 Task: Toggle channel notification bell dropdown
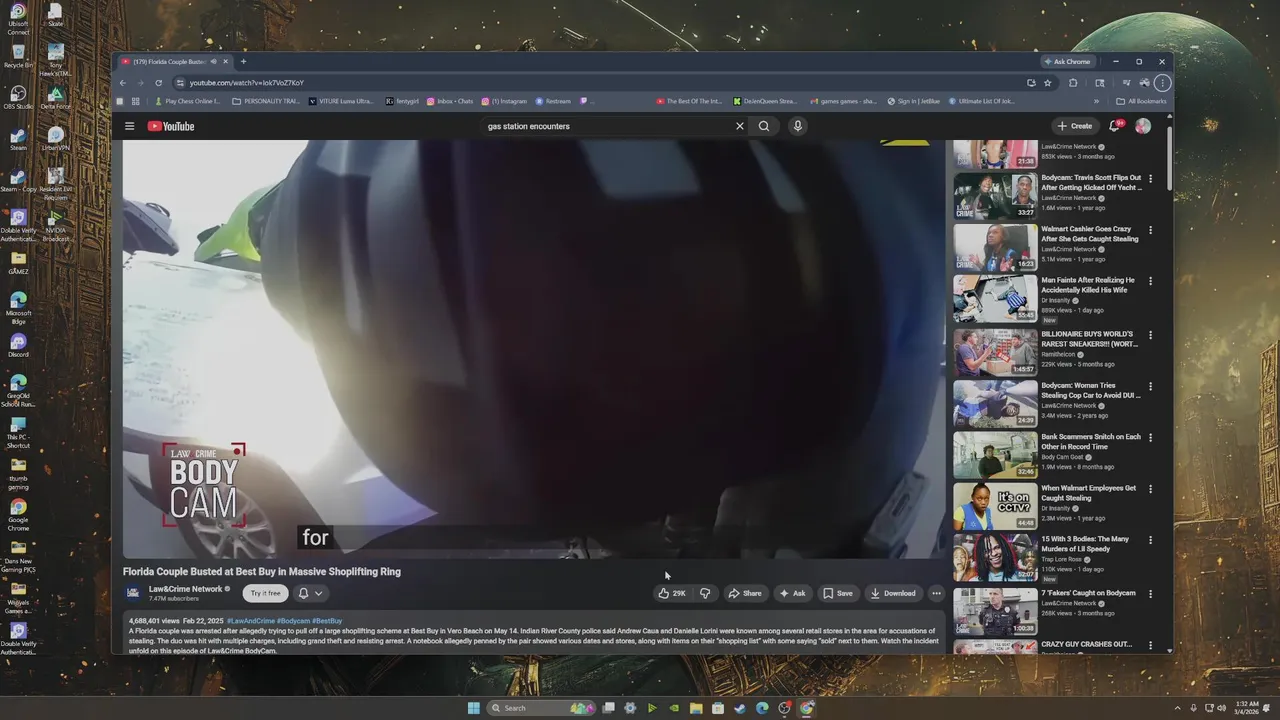coord(310,593)
